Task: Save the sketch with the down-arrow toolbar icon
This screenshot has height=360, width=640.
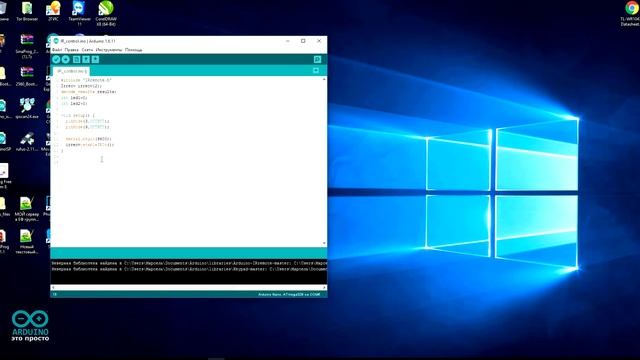Action: click(95, 60)
